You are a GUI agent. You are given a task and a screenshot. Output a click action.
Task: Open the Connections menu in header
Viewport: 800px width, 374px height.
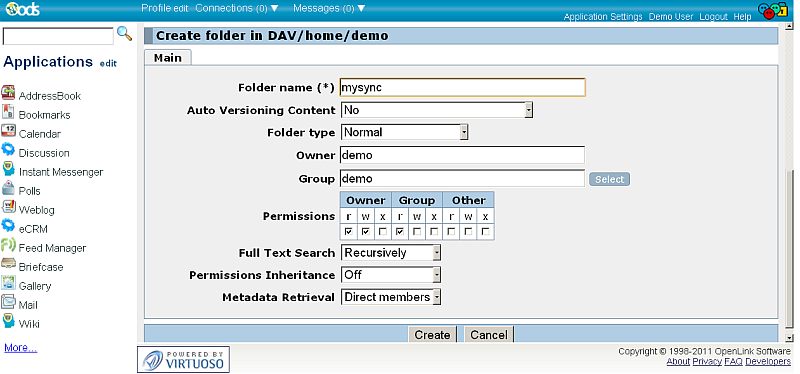point(237,8)
